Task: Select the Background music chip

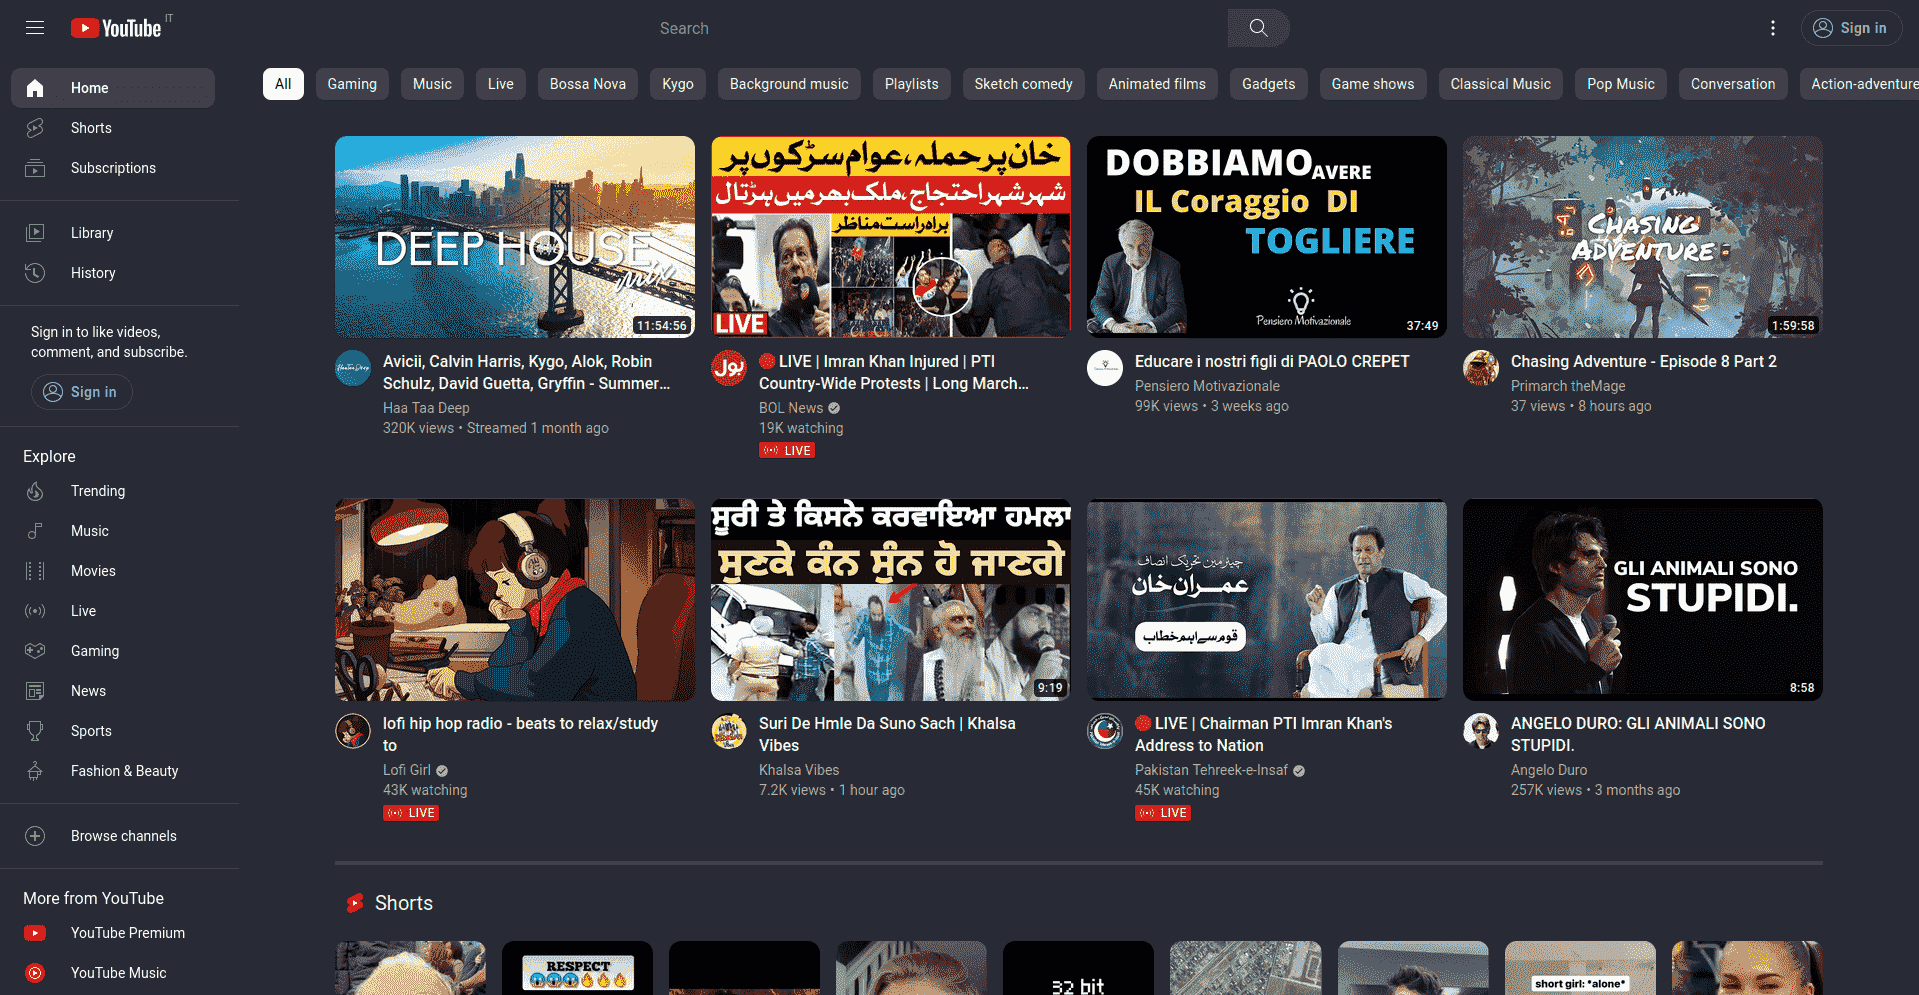Action: tap(788, 84)
